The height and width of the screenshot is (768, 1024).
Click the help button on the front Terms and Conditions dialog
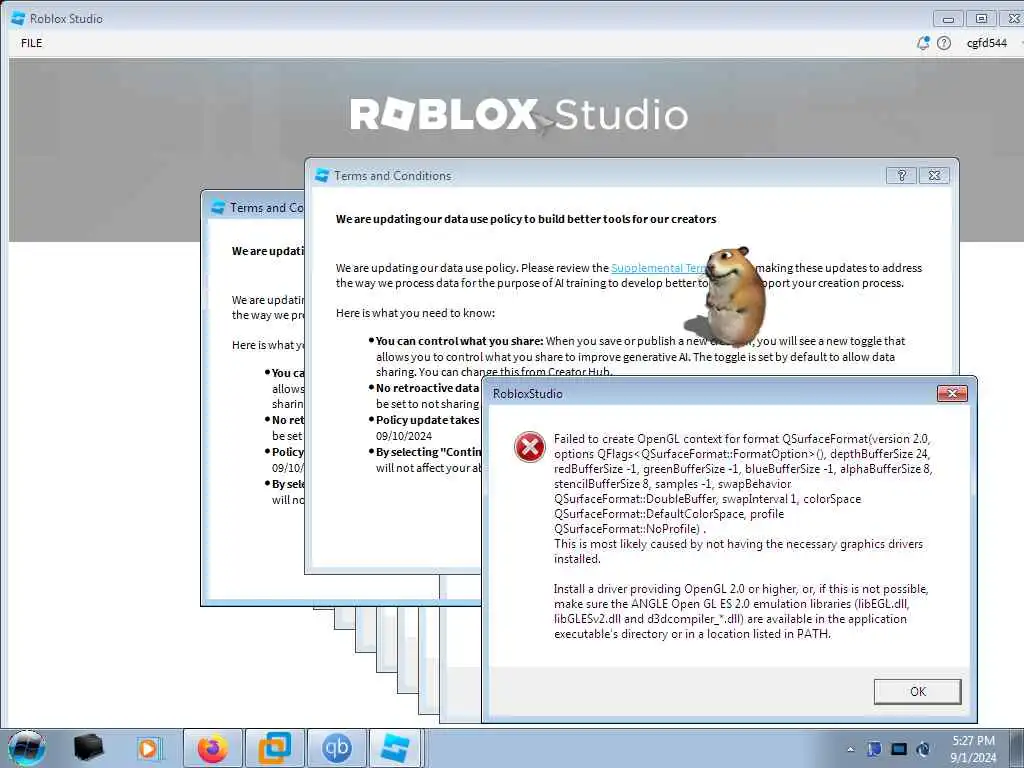(902, 175)
